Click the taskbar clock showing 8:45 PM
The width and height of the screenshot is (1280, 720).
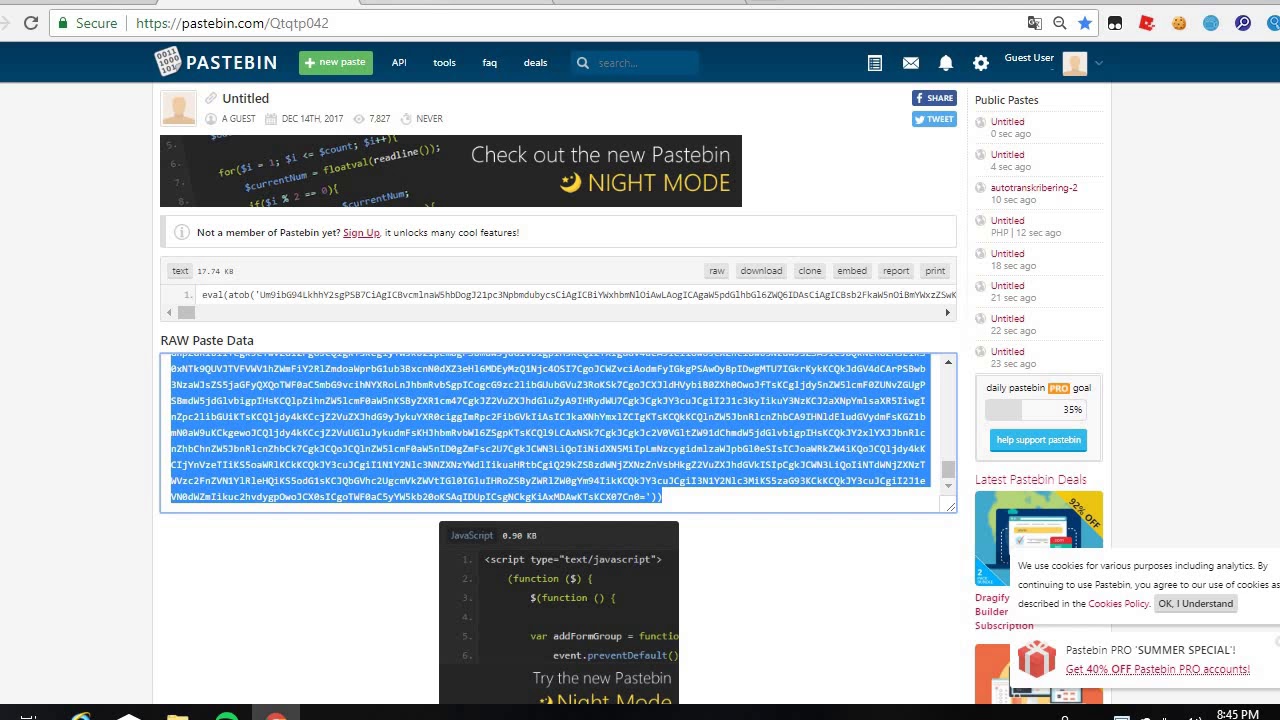click(x=1237, y=714)
